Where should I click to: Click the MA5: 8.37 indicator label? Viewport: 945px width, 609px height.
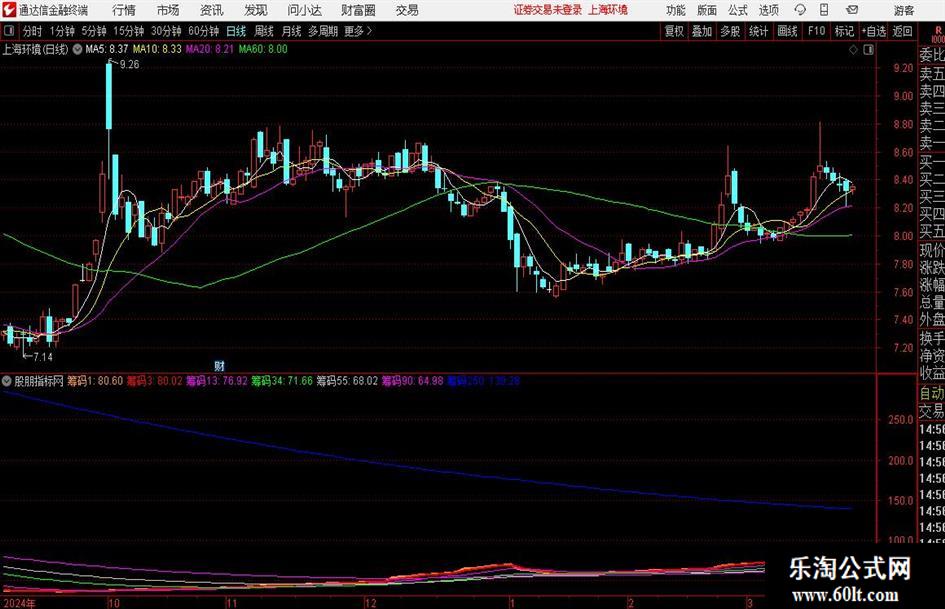tap(107, 49)
